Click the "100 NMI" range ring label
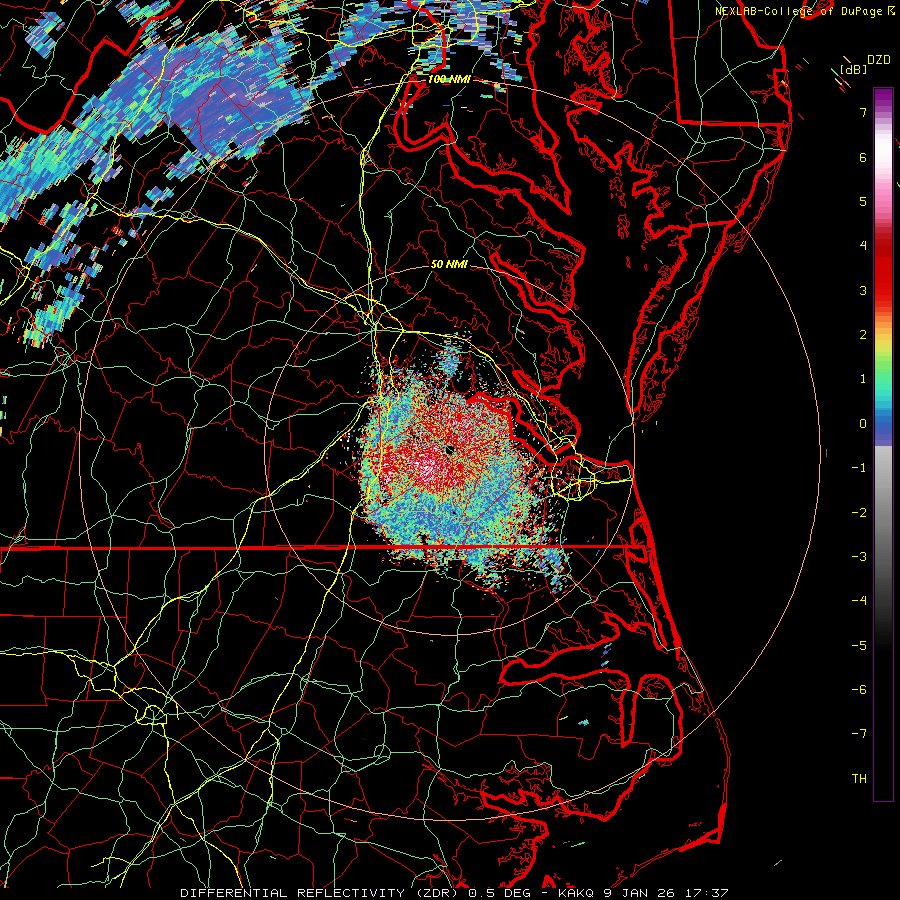The height and width of the screenshot is (900, 900). (449, 79)
